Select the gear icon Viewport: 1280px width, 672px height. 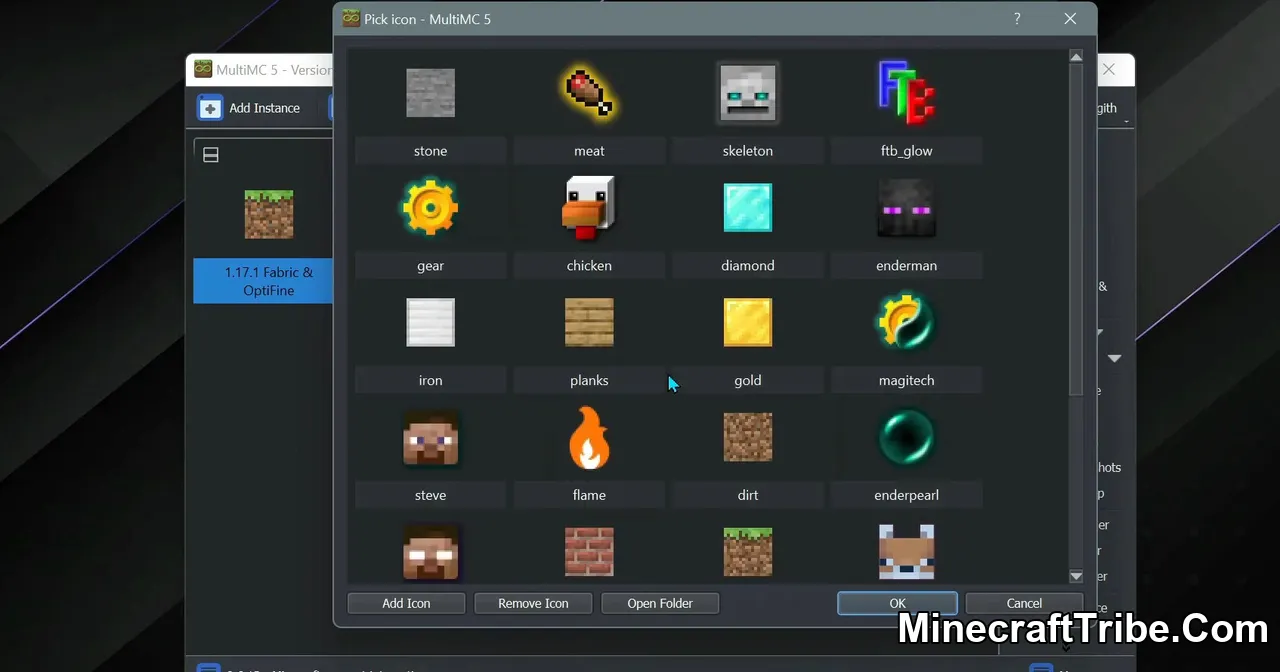[430, 208]
